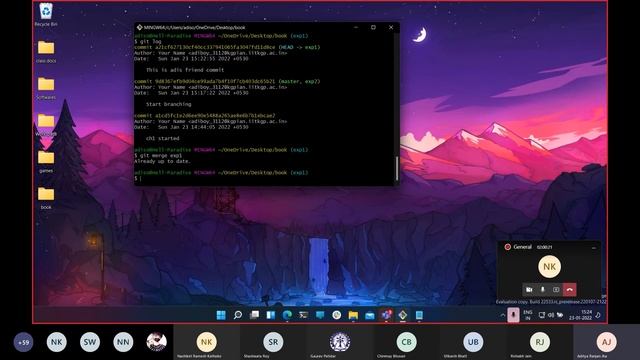Click share screen button in Teams popup
The height and width of the screenshot is (360, 640).
click(x=556, y=289)
